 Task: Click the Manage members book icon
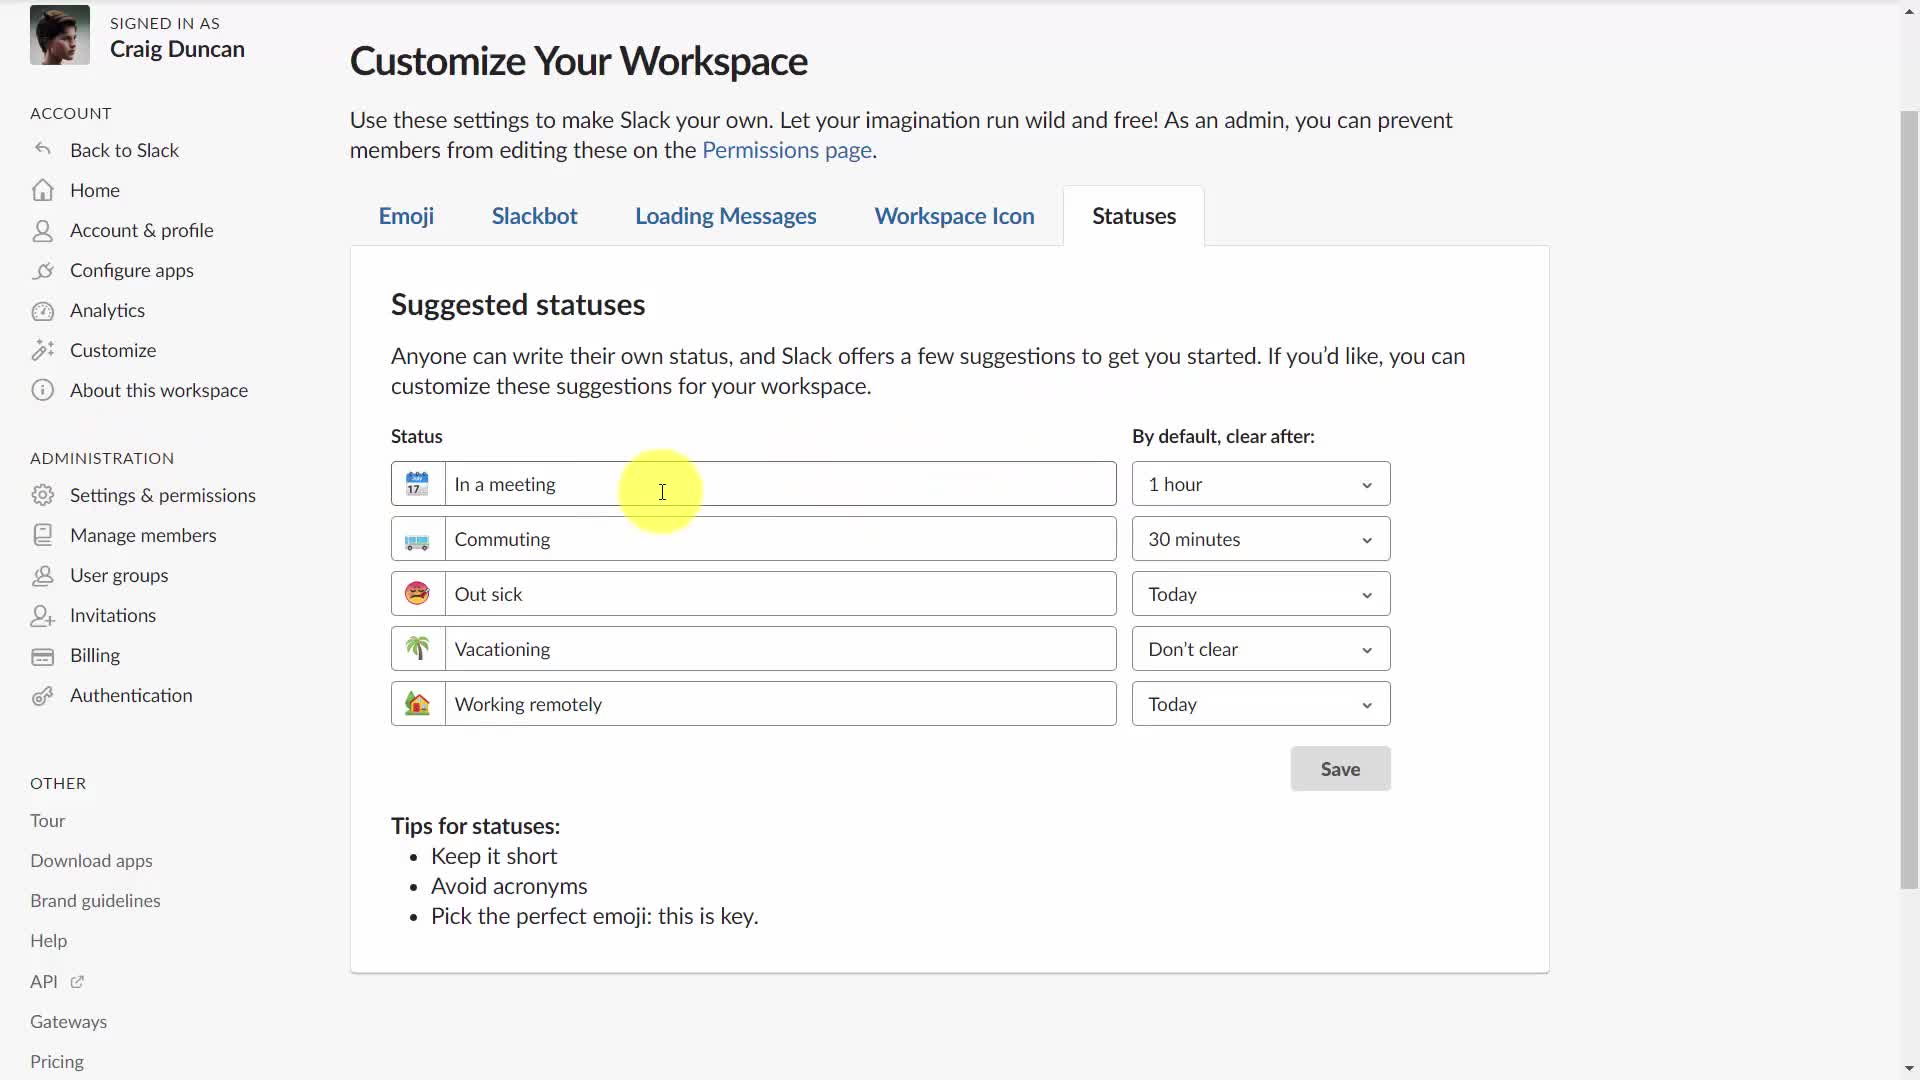42,535
